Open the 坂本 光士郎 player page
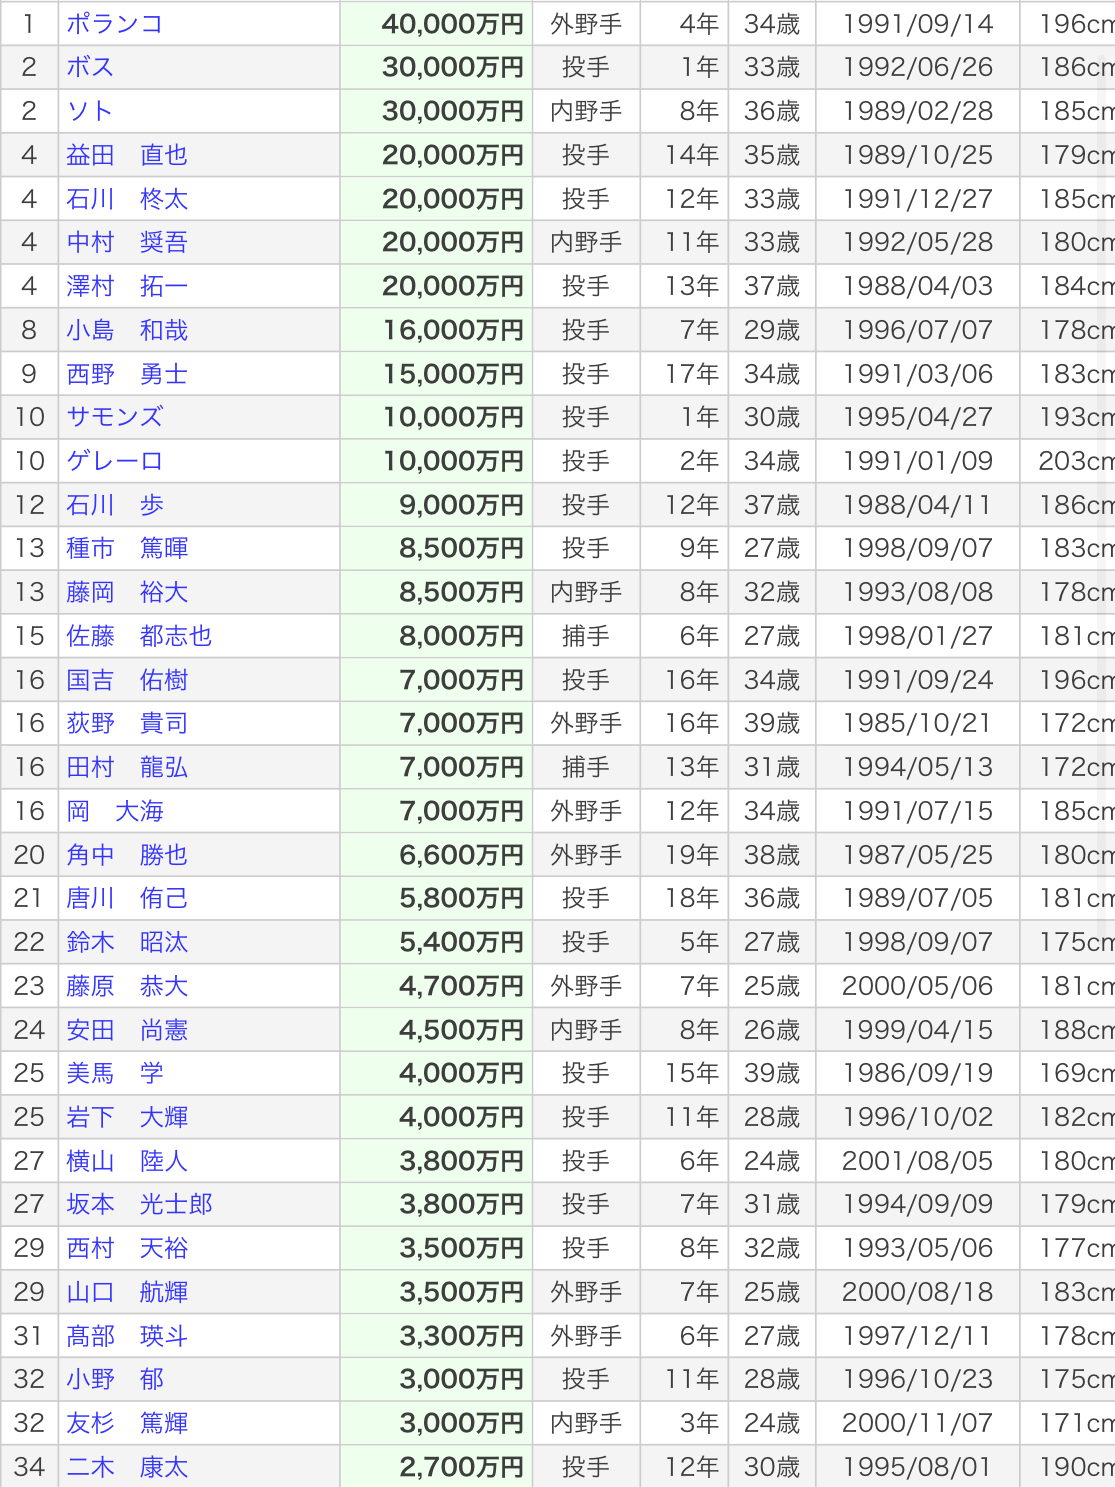Image resolution: width=1115 pixels, height=1487 pixels. pyautogui.click(x=139, y=1204)
